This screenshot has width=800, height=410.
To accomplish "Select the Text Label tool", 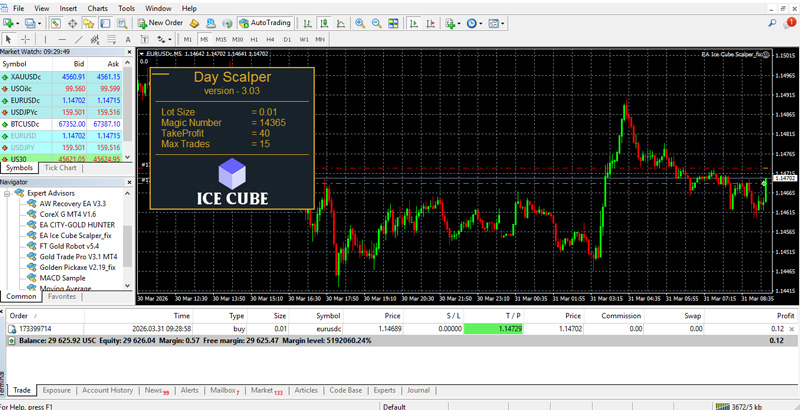I will tap(144, 39).
